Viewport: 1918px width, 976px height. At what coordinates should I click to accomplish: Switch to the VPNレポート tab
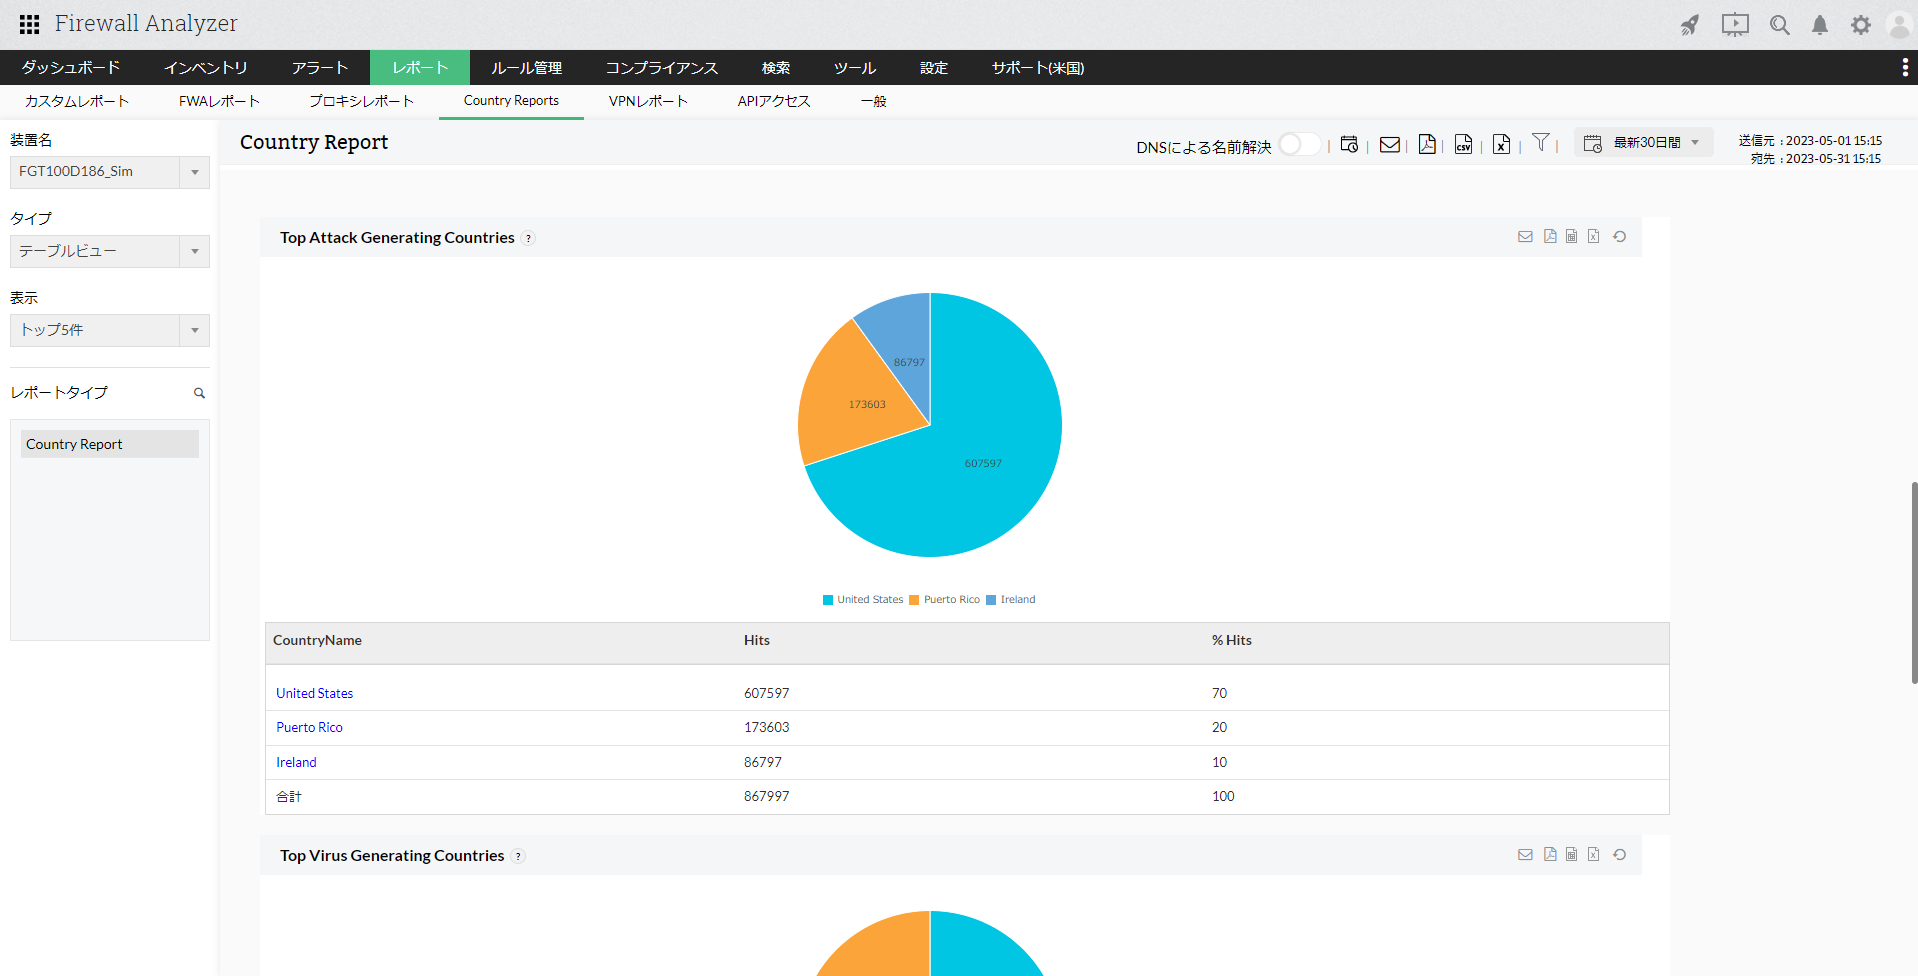pyautogui.click(x=648, y=101)
